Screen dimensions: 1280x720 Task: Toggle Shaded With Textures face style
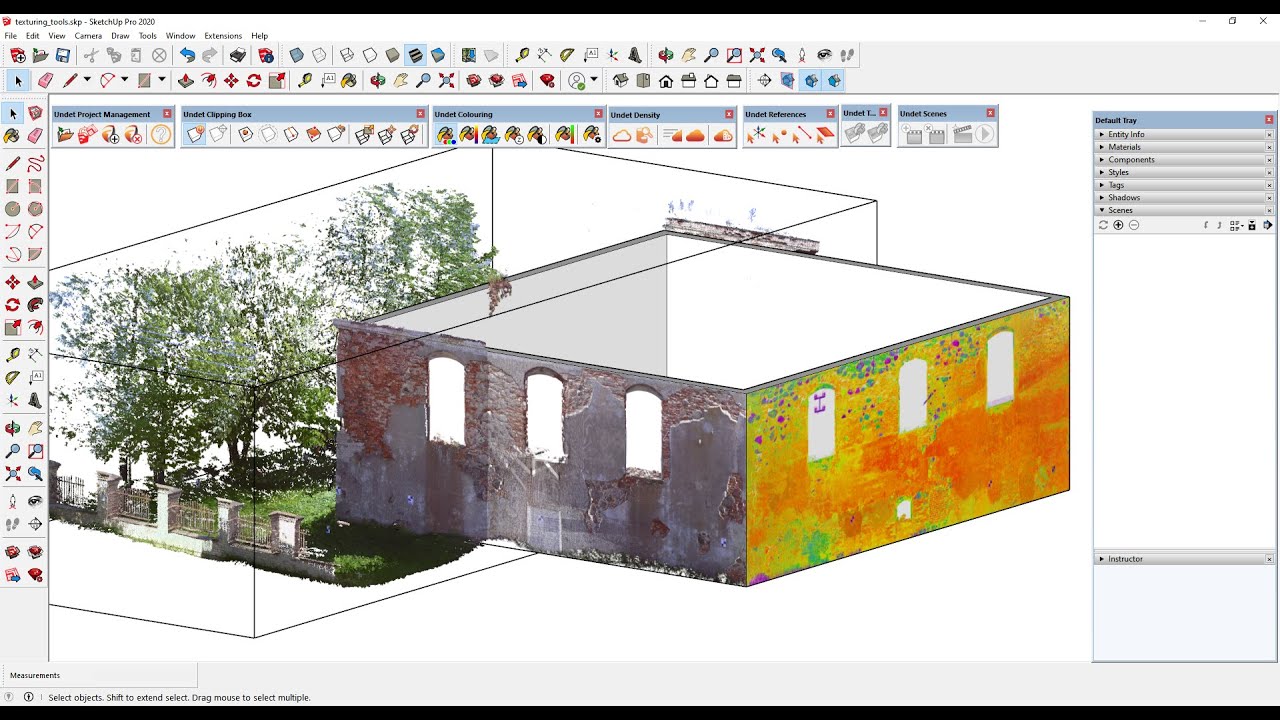coord(415,55)
